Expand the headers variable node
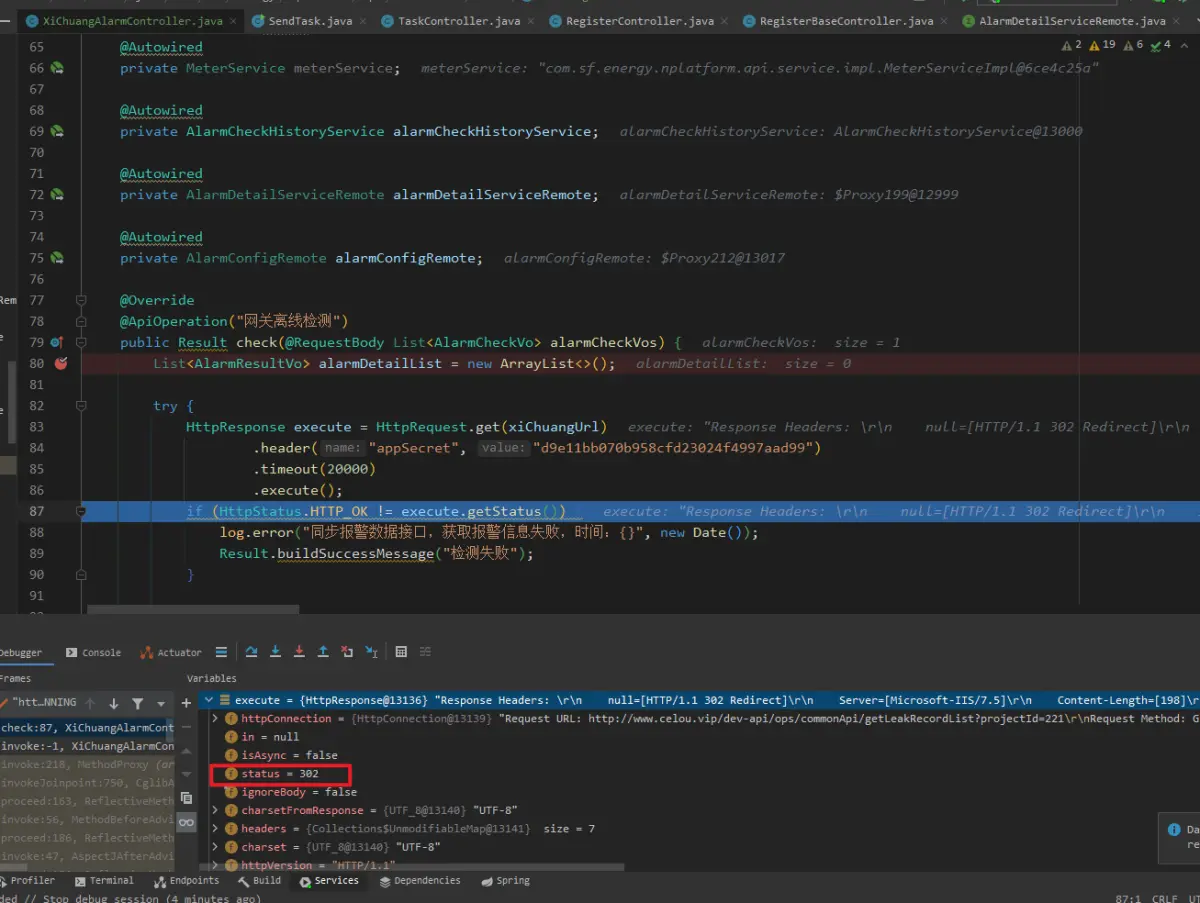 tap(215, 828)
